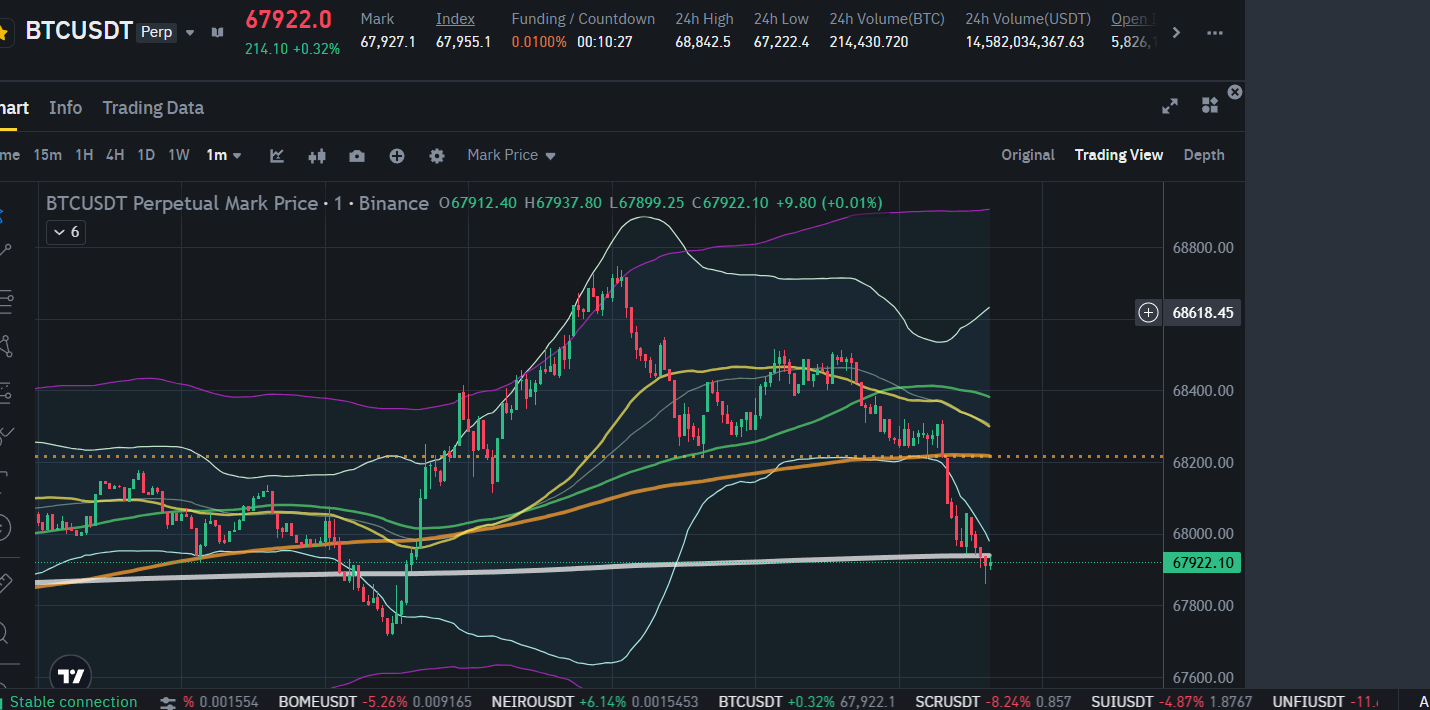Click the plus icon on the price axis

pyautogui.click(x=1148, y=313)
